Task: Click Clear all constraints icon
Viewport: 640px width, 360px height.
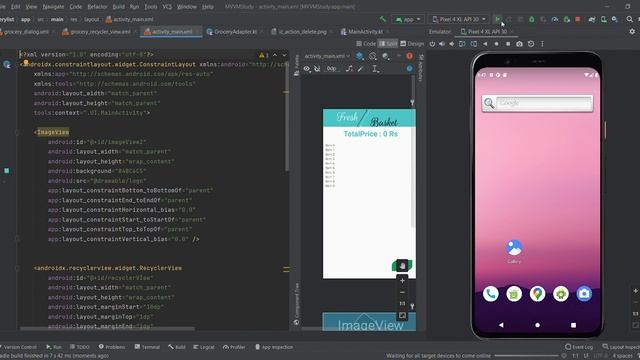Action: tap(349, 69)
